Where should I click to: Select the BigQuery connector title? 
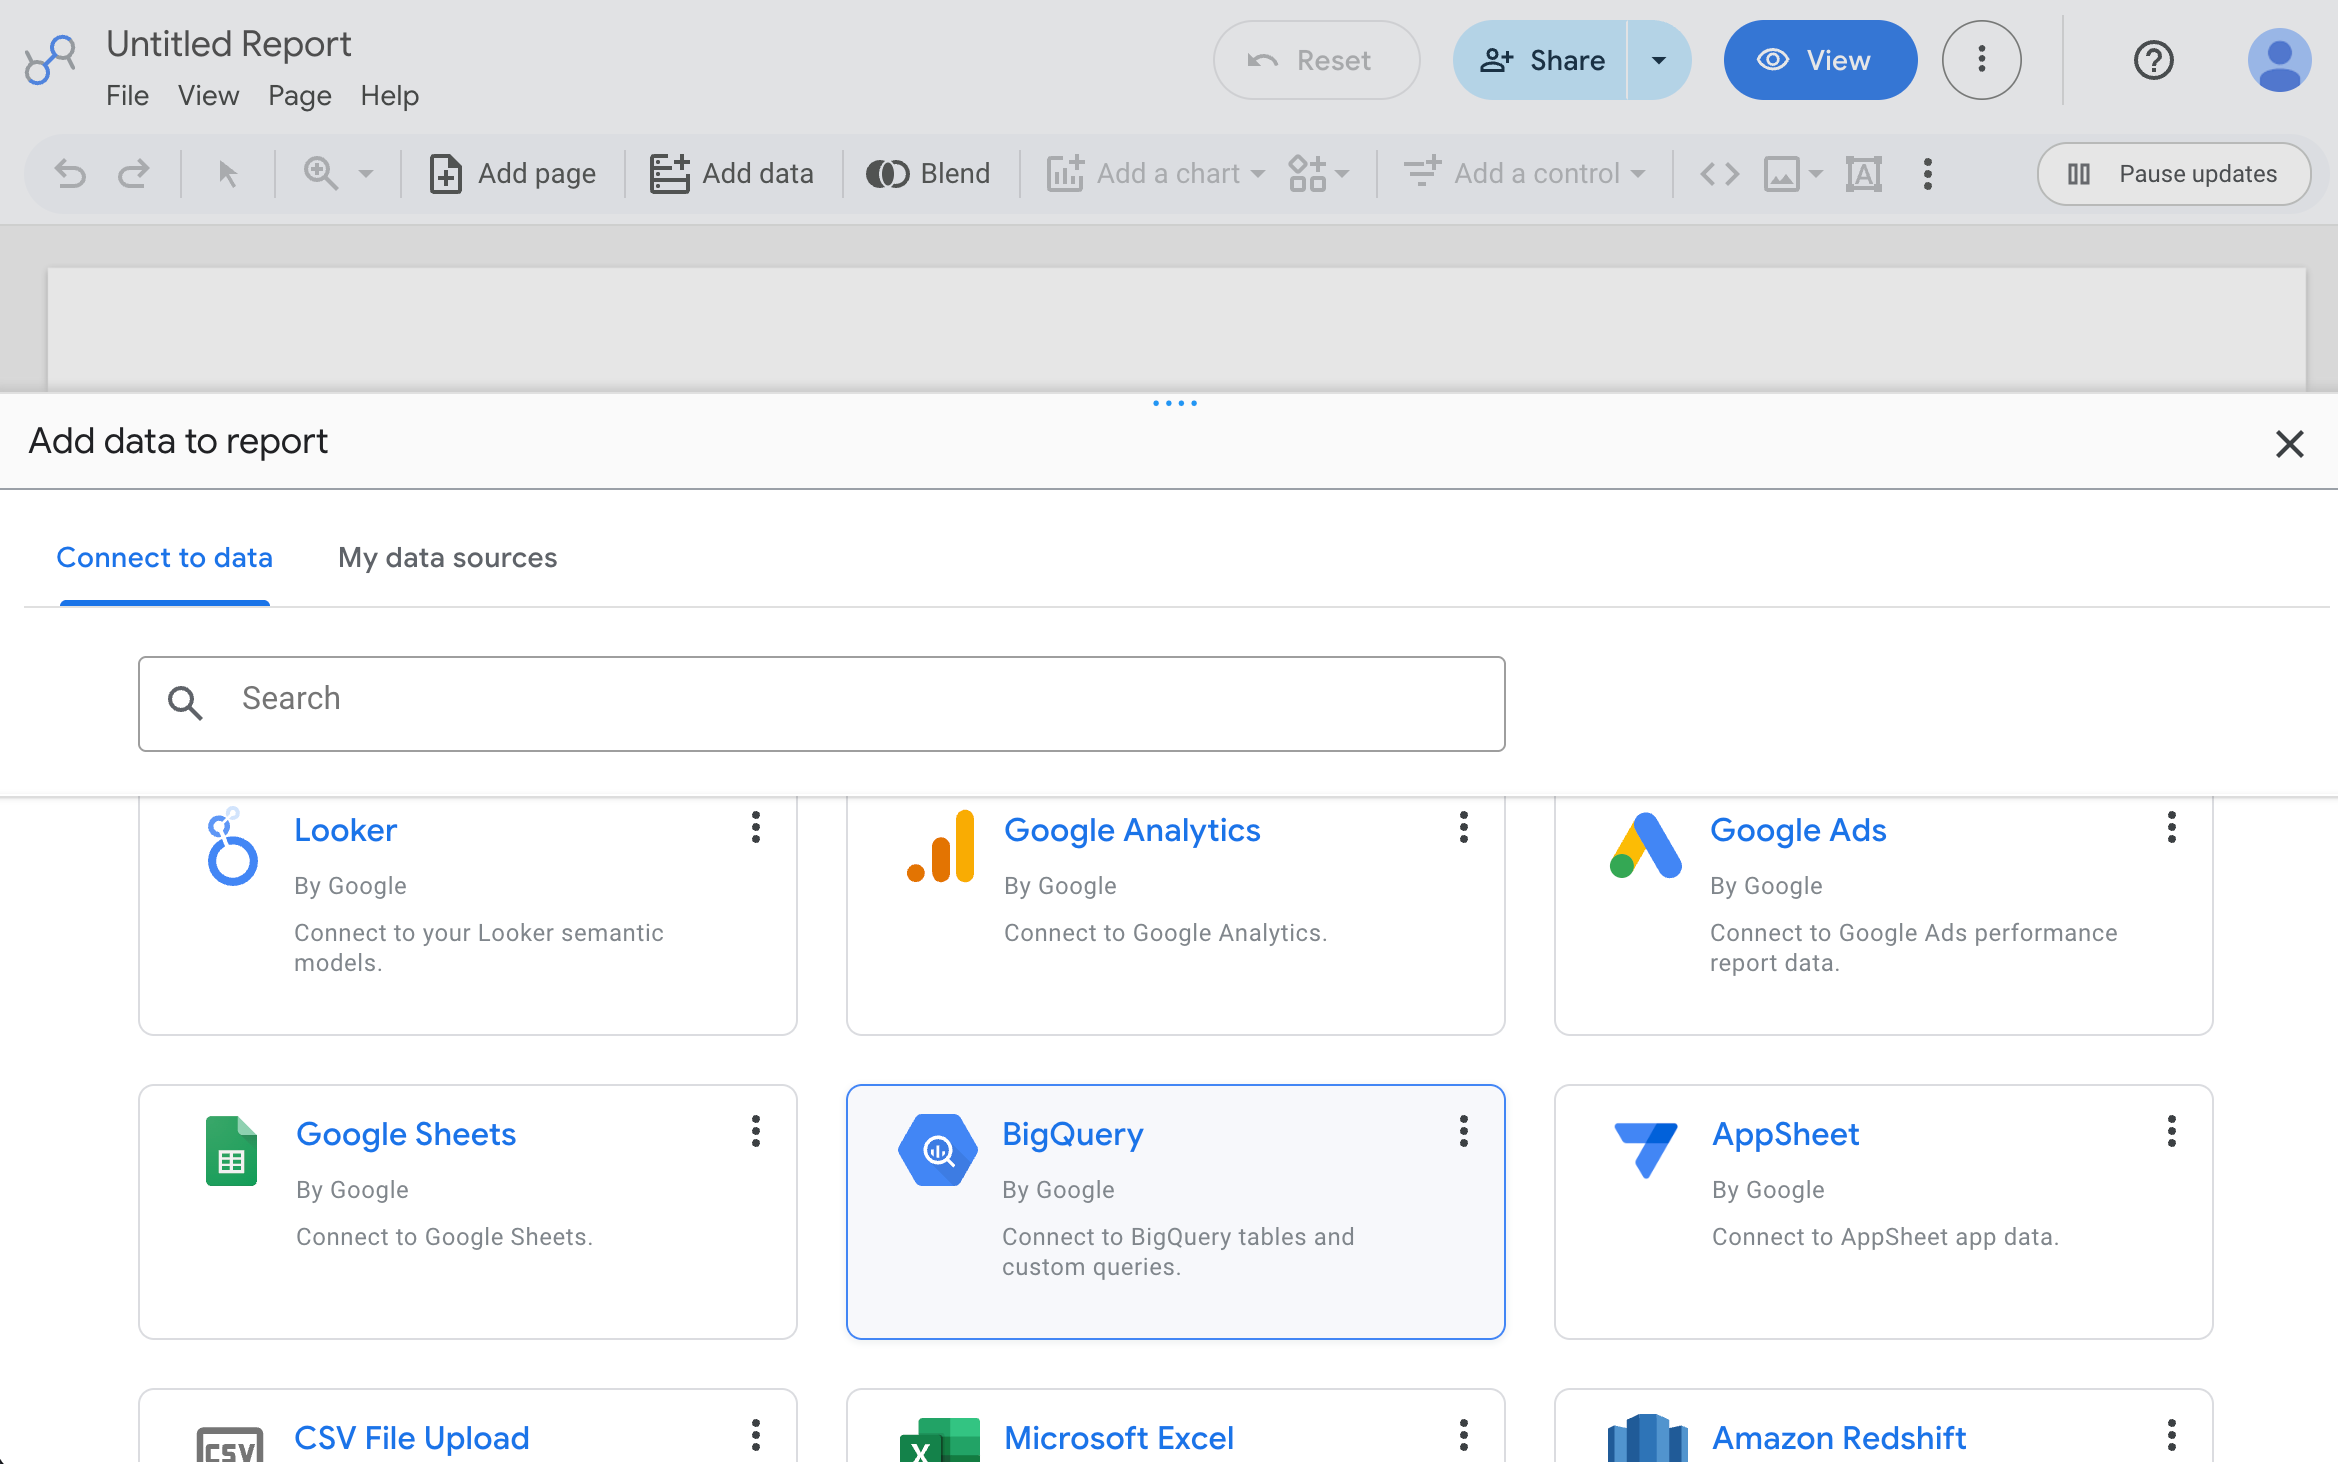point(1073,1134)
